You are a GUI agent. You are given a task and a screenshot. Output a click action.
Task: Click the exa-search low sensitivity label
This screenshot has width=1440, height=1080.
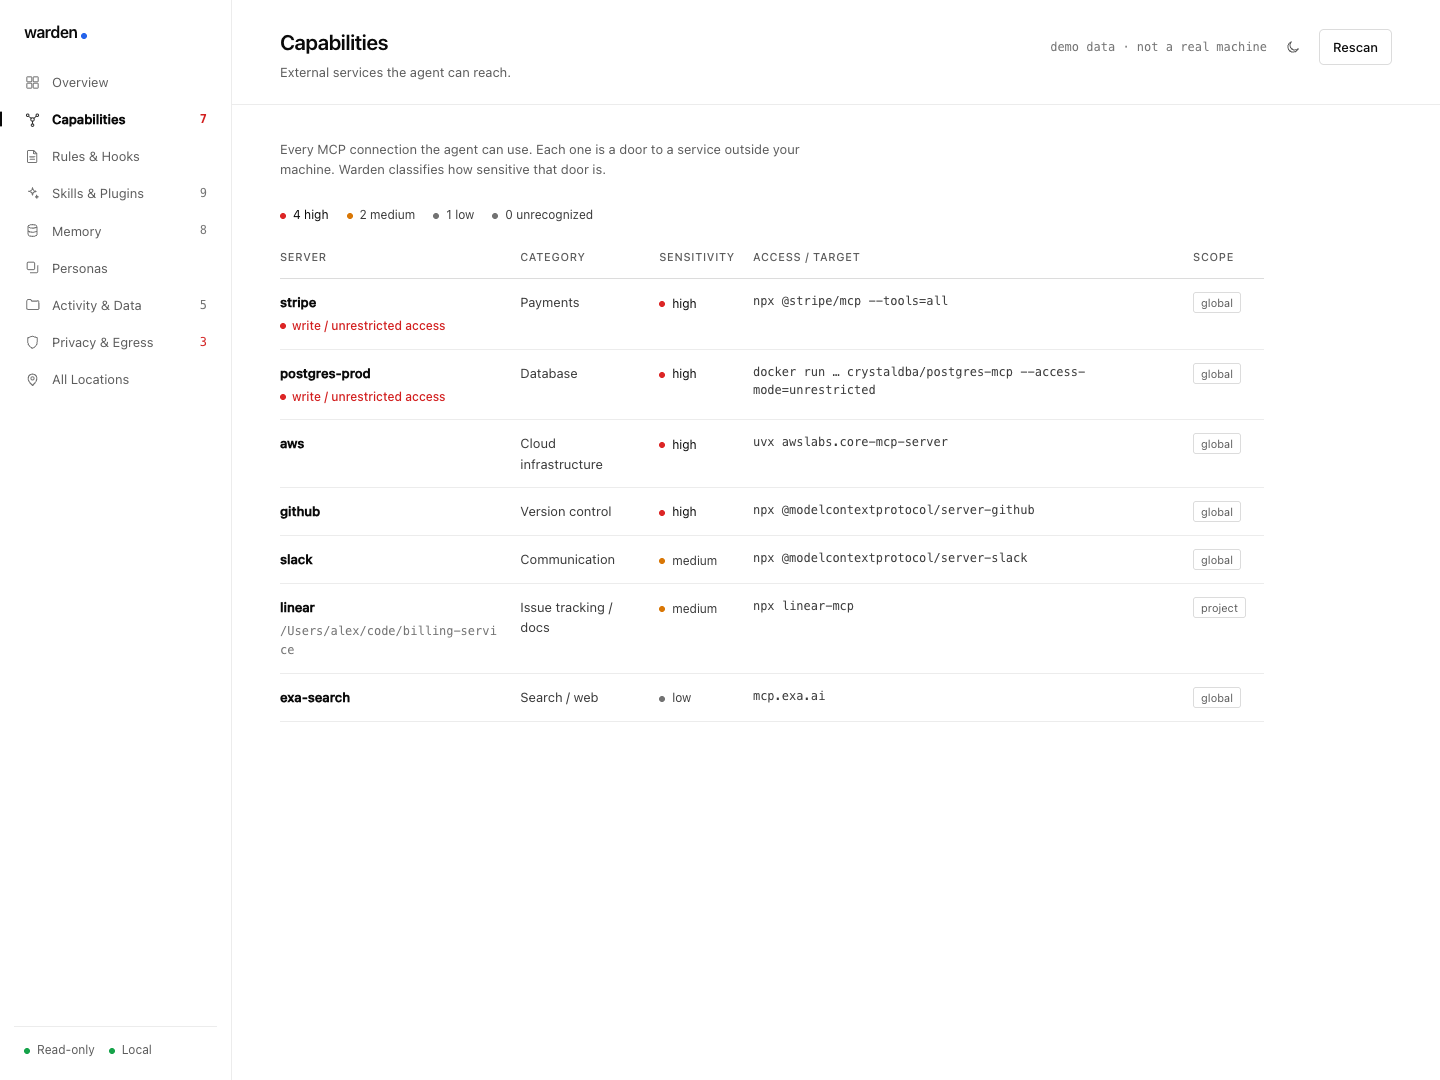[675, 698]
